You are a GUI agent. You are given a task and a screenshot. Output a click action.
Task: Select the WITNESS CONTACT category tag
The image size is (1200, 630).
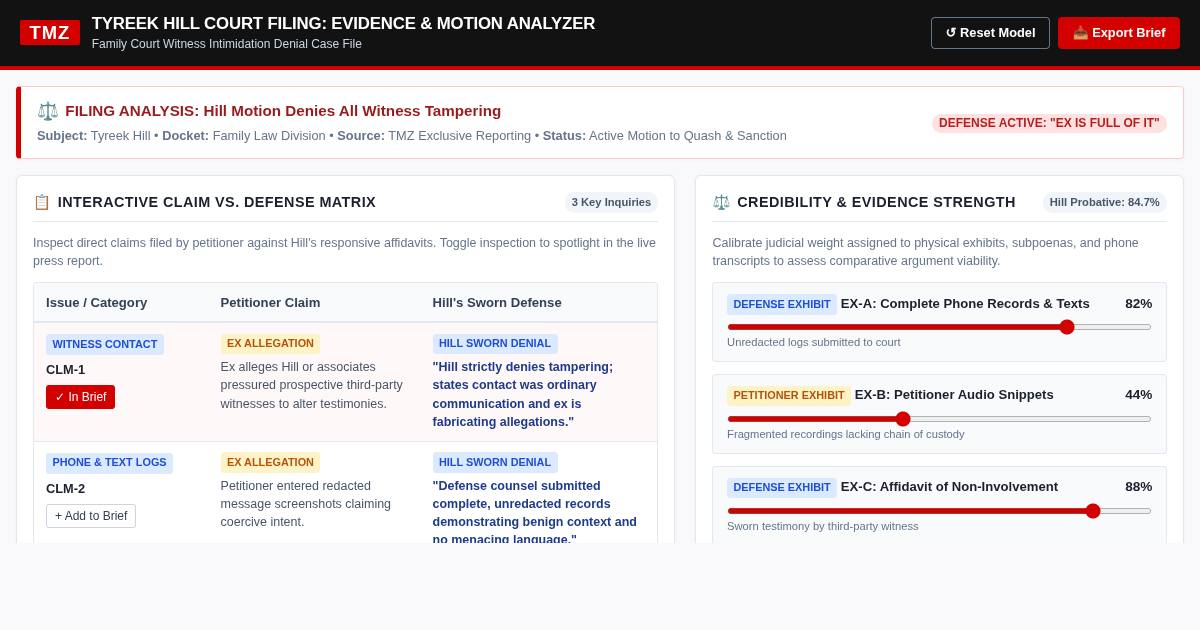pos(105,344)
